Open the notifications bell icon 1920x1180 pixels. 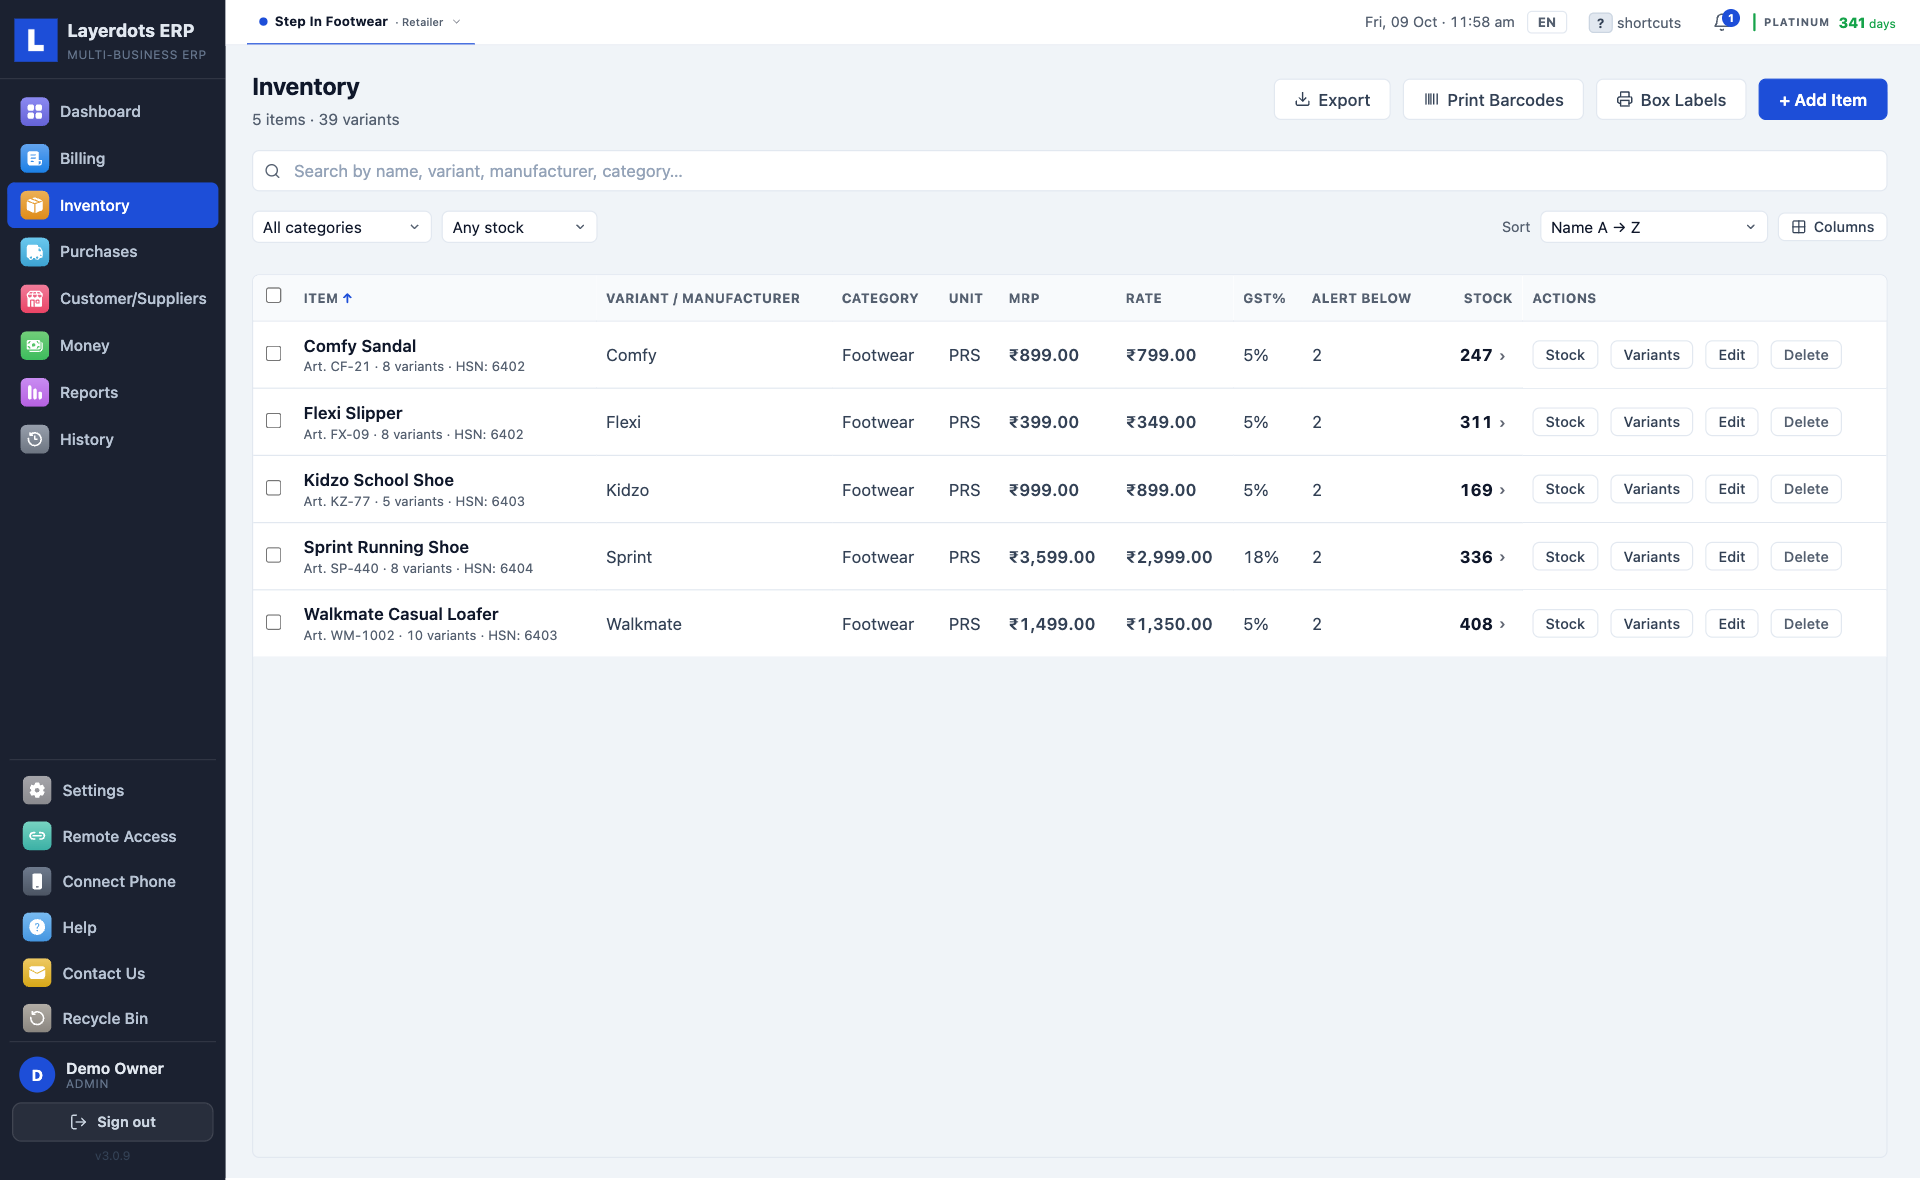(1721, 22)
